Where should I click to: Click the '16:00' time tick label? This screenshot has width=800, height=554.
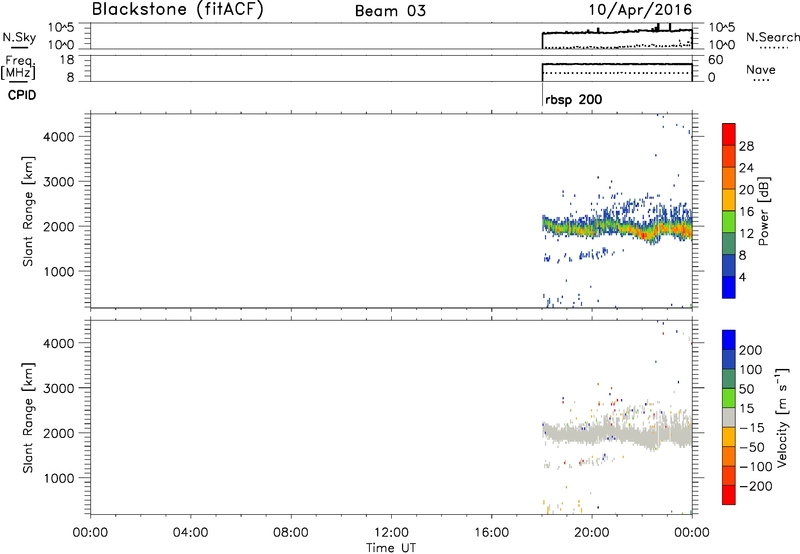click(x=491, y=533)
